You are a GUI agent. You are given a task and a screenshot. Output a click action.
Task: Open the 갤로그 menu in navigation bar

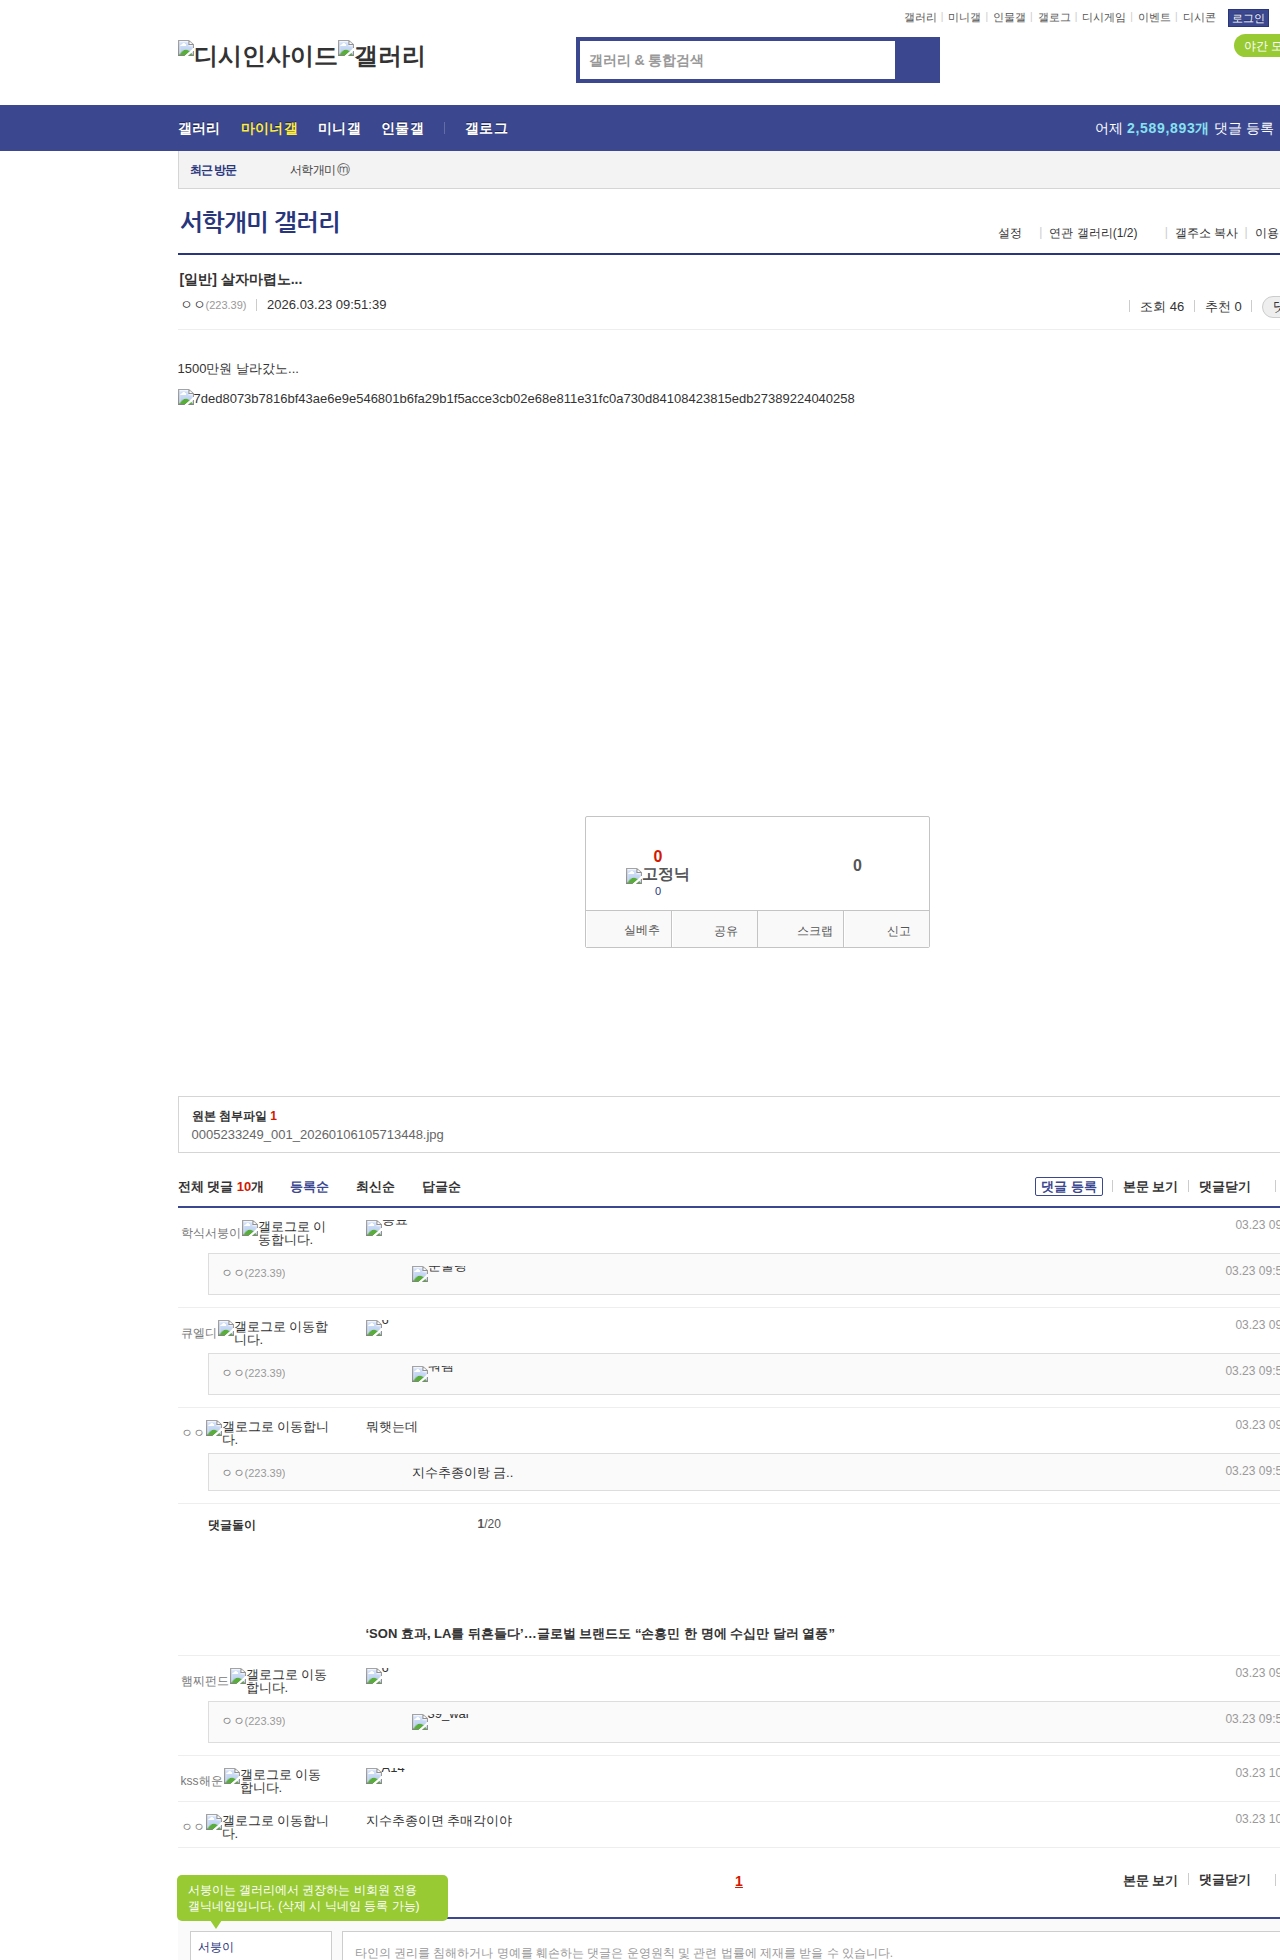tap(486, 128)
